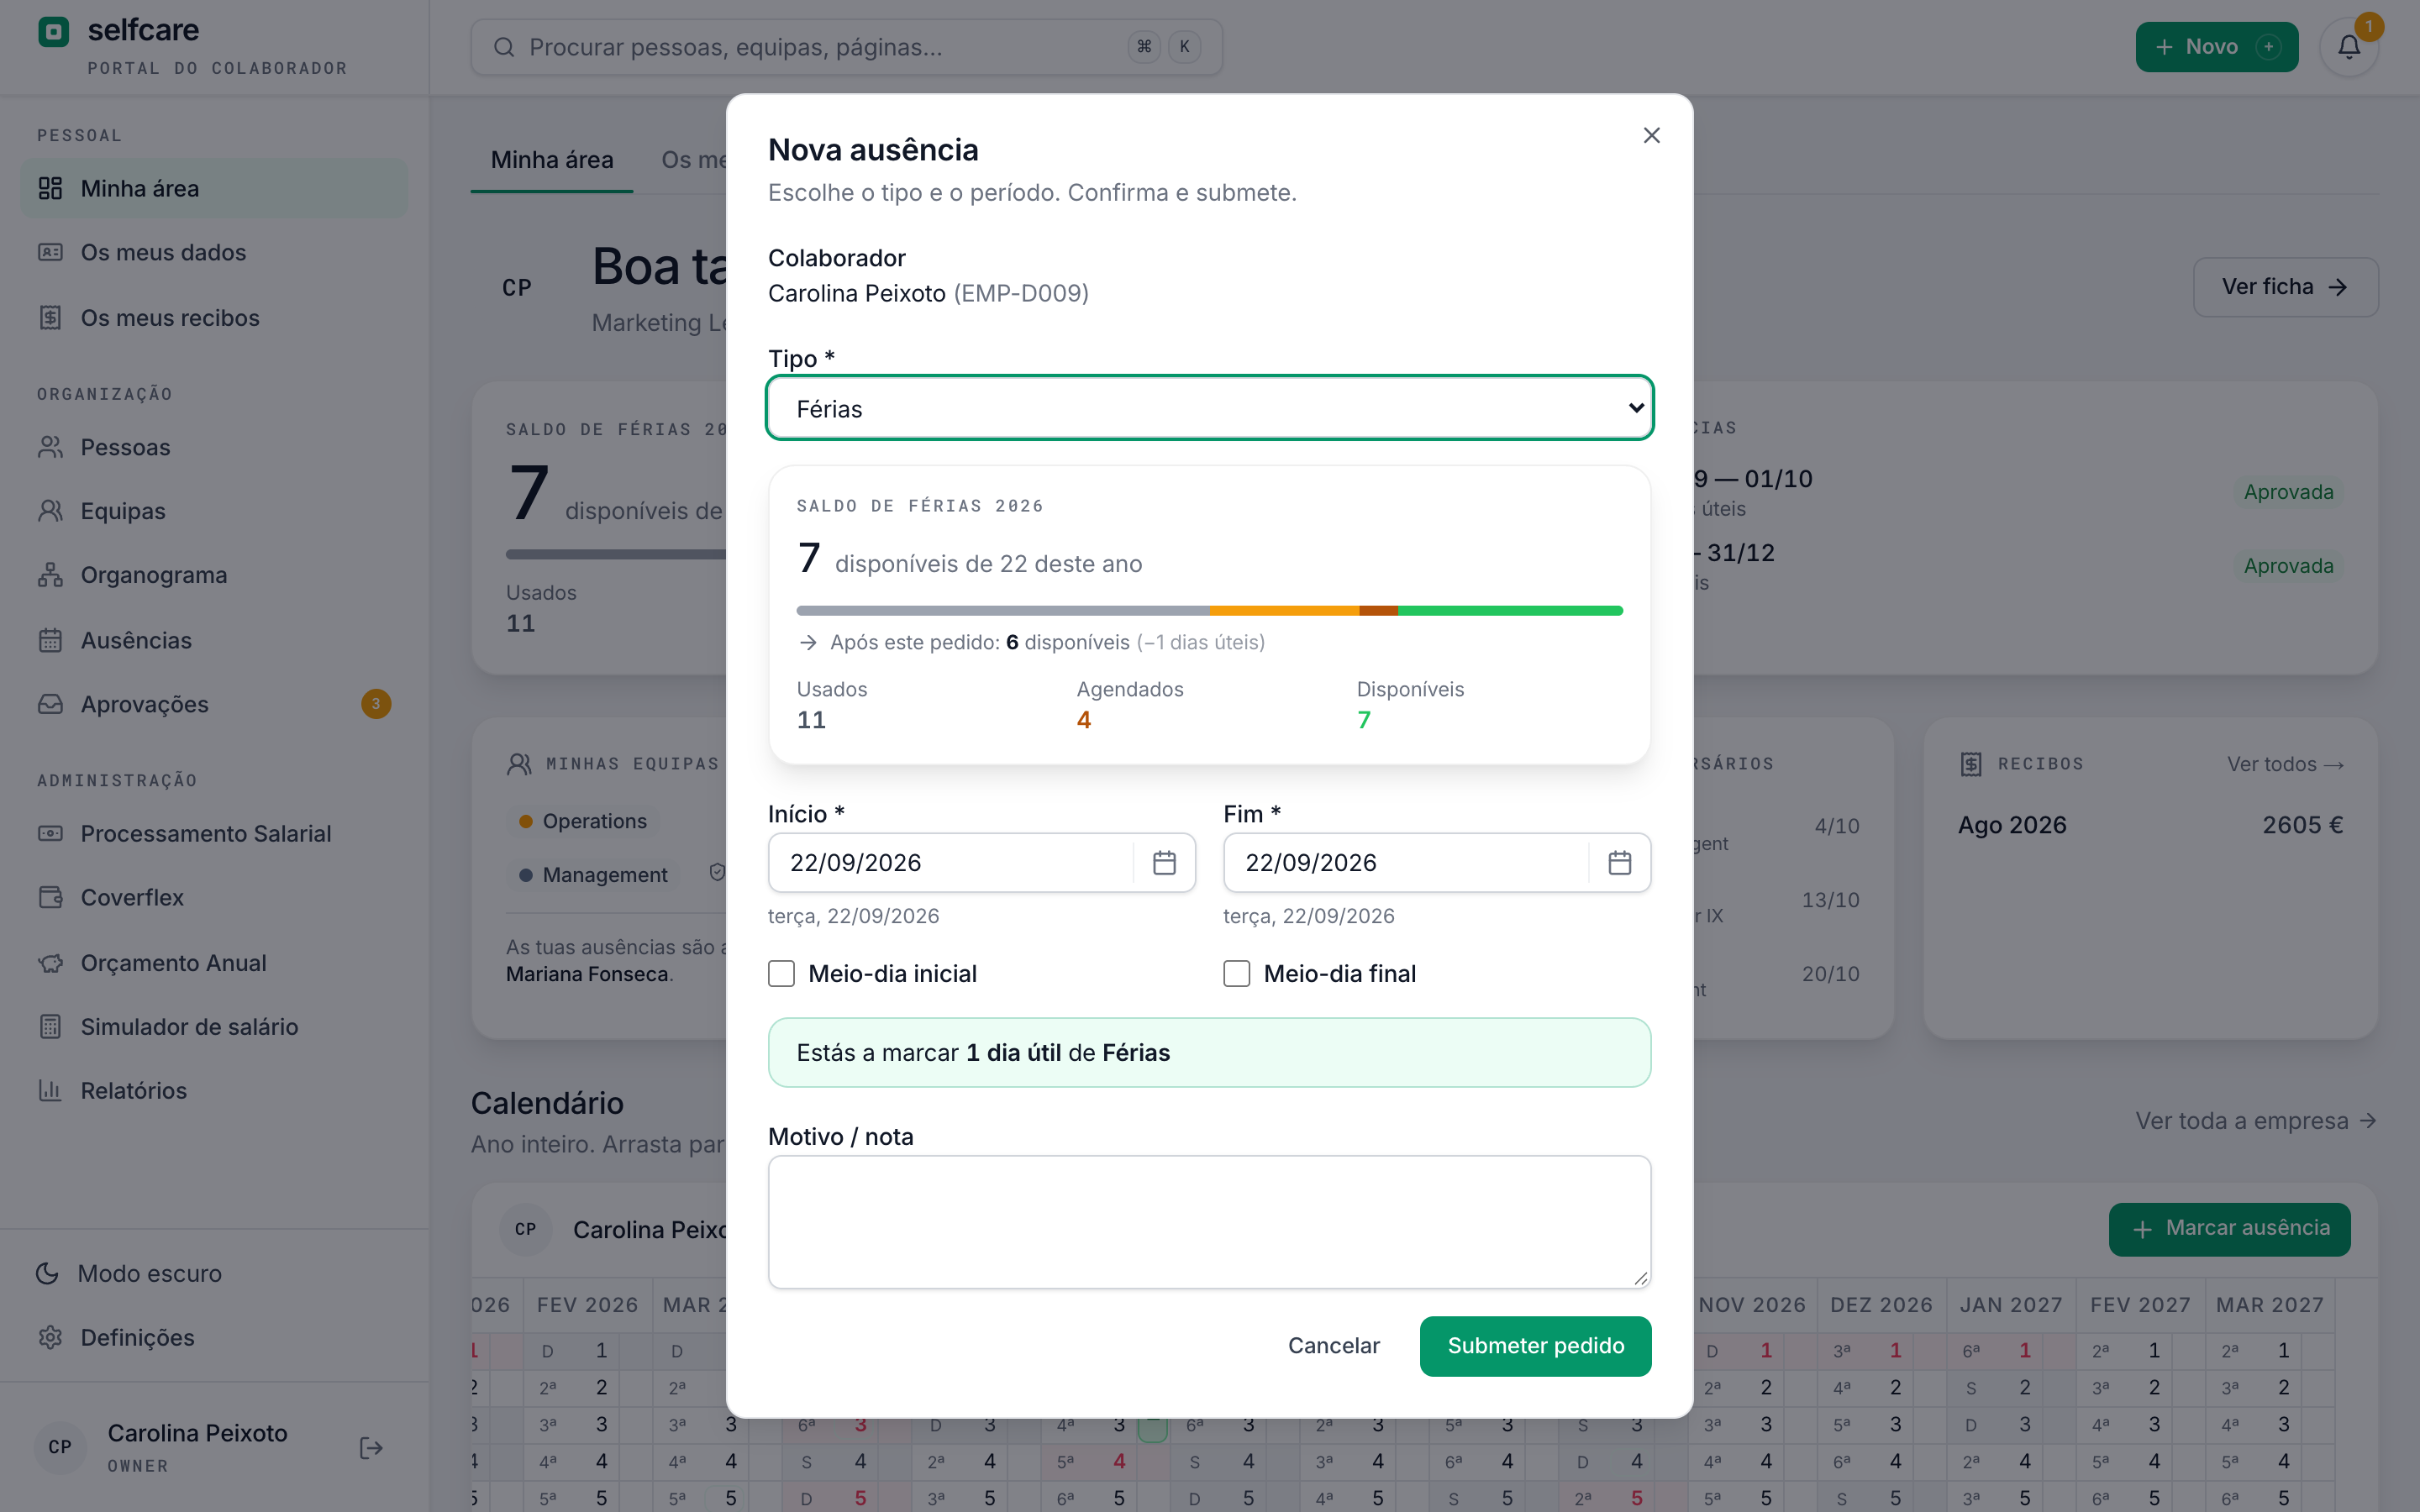Click the Pessoas sidebar icon

coord(50,447)
